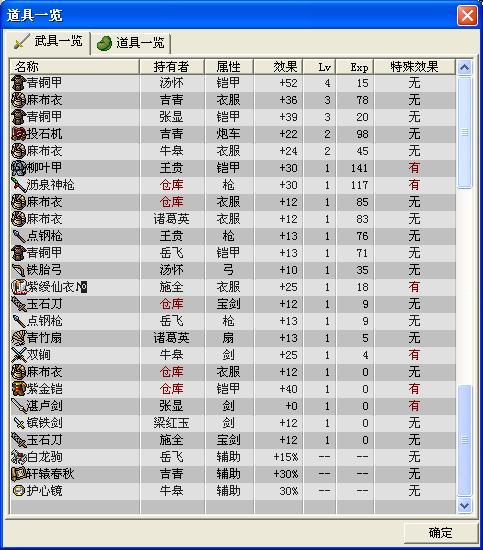Click the 紫绶仙衣 robe icon

coord(19,287)
